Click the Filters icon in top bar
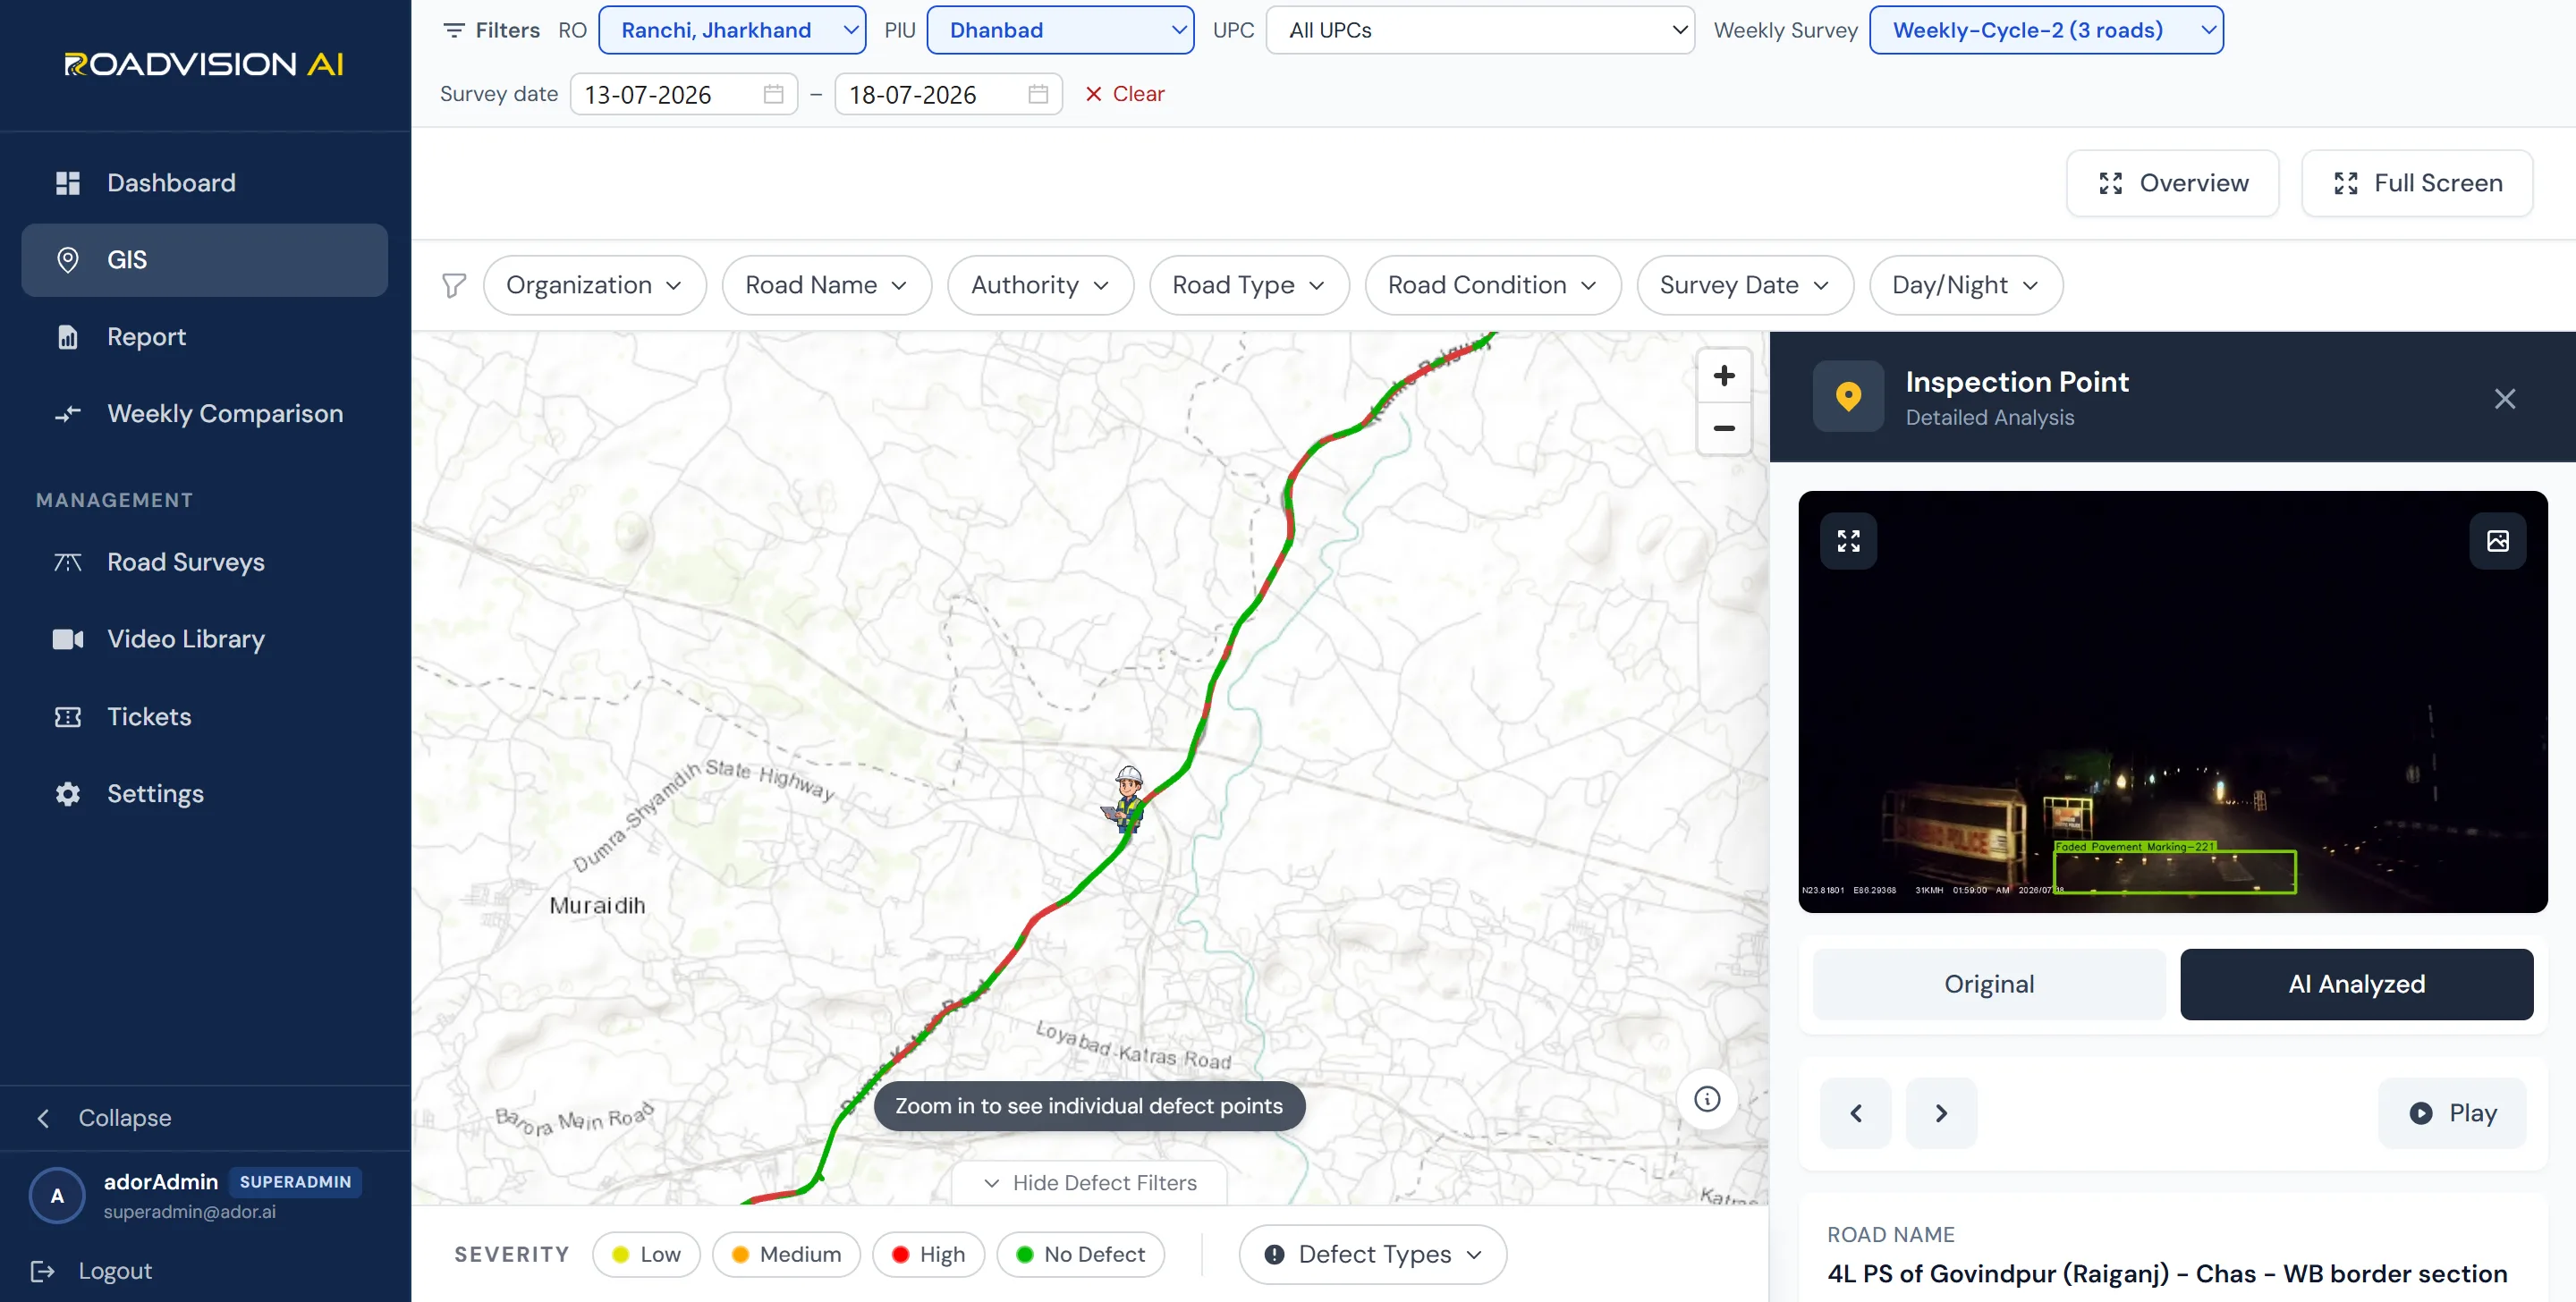This screenshot has height=1302, width=2576. click(x=454, y=30)
